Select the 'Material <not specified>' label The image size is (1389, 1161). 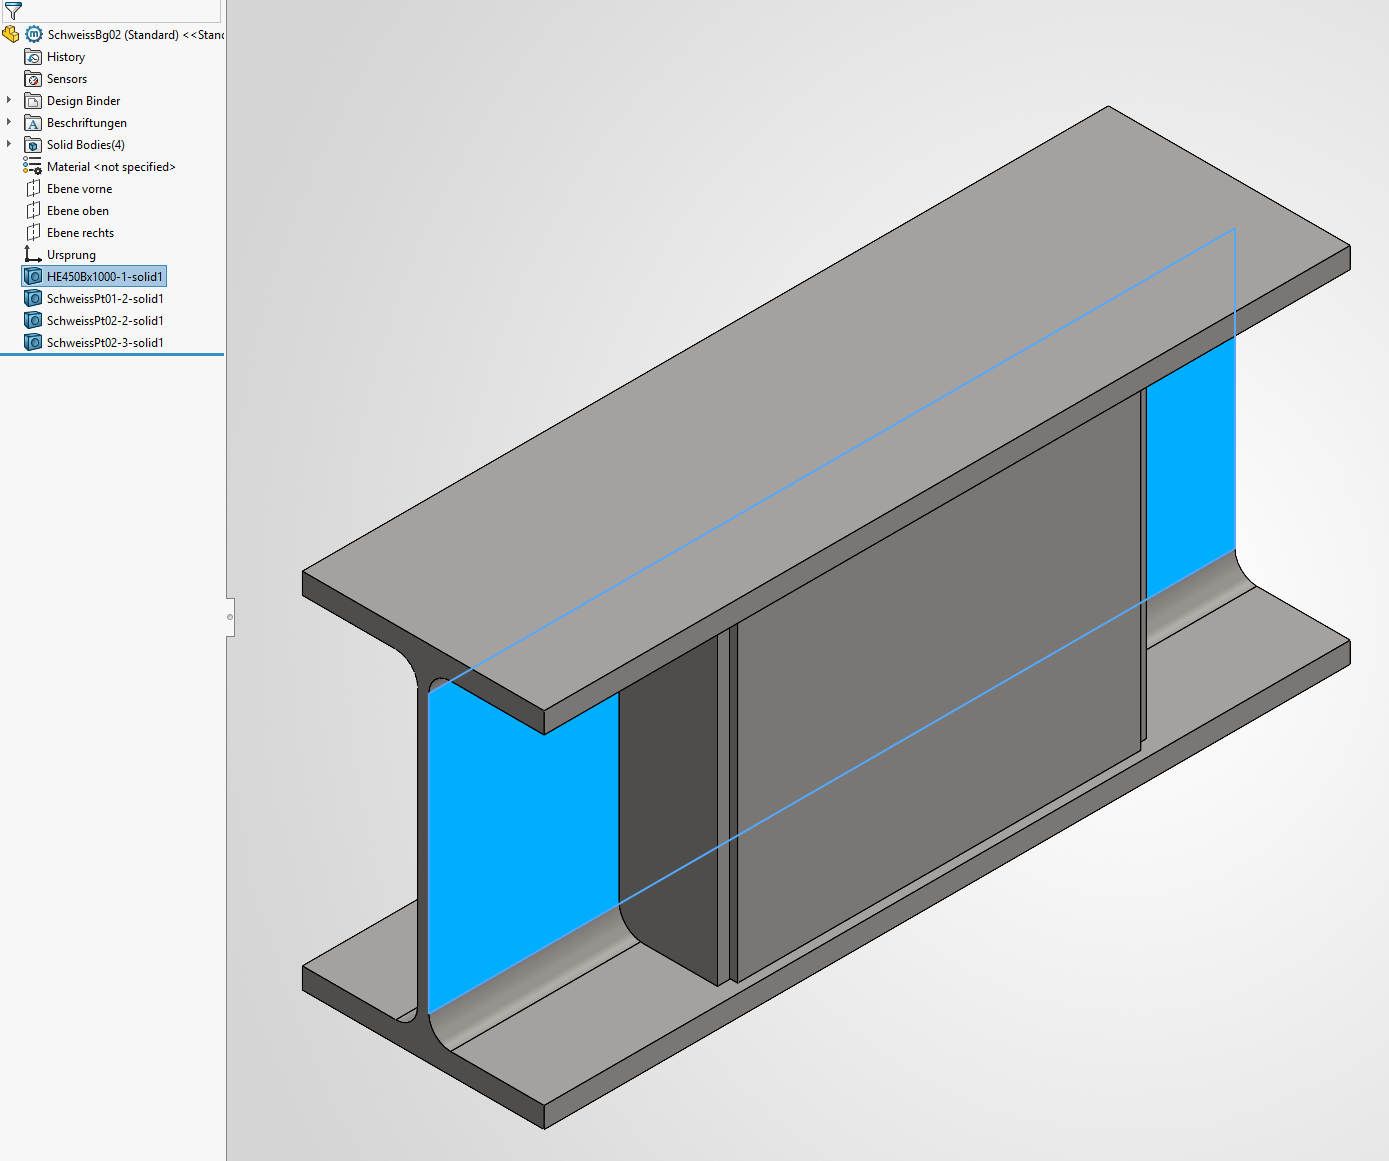[x=111, y=167]
